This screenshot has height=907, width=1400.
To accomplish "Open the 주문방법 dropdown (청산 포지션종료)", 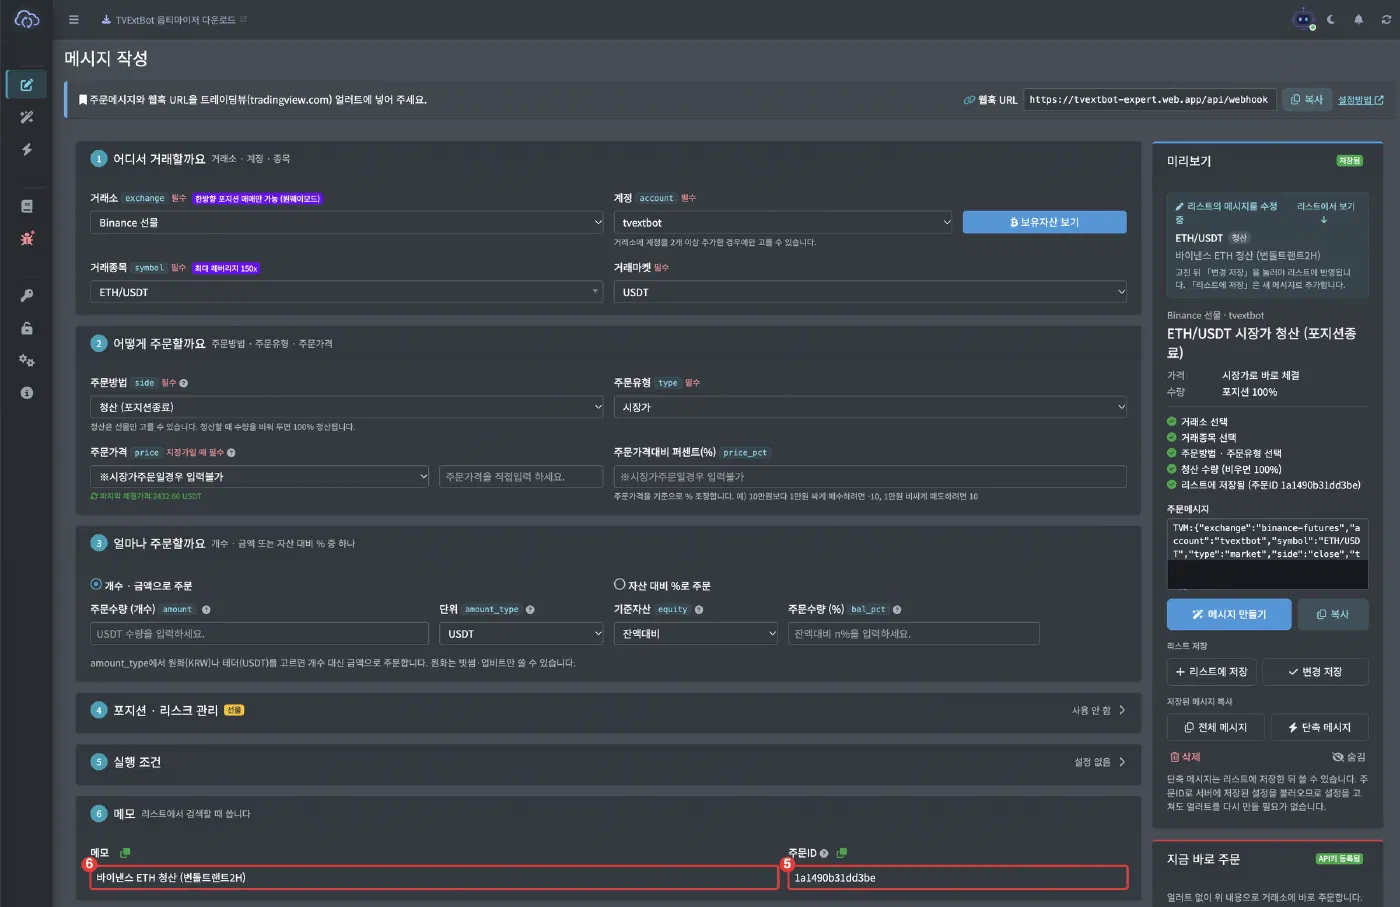I will point(347,407).
